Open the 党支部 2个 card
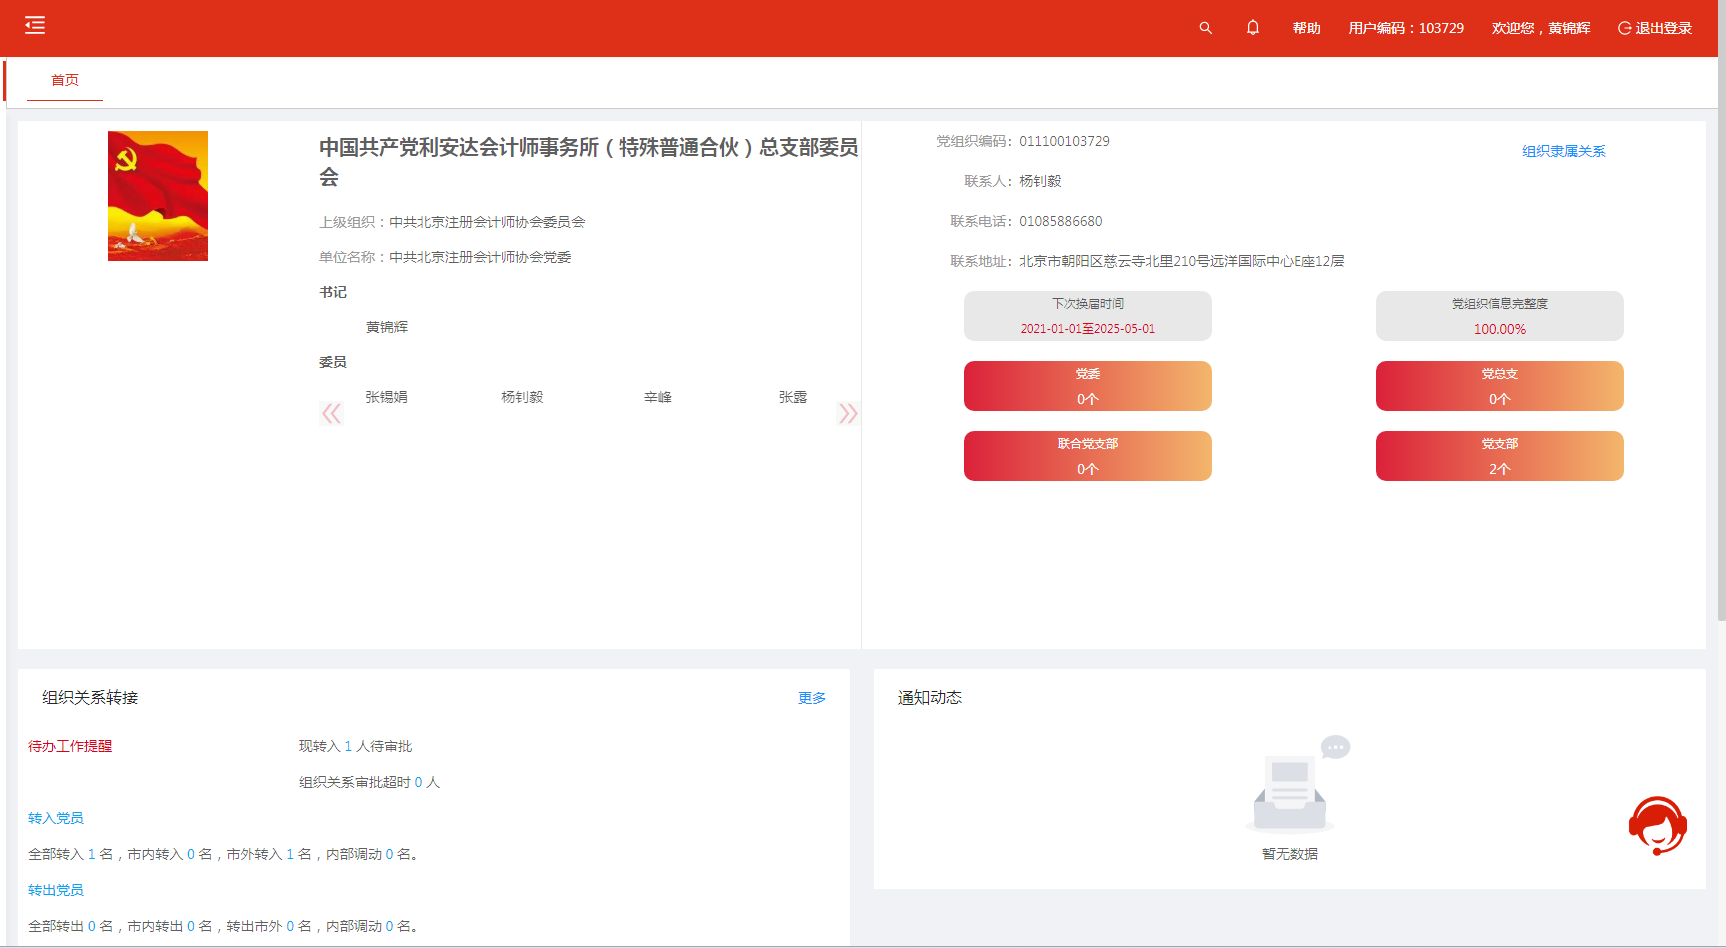This screenshot has width=1726, height=948. coord(1499,456)
